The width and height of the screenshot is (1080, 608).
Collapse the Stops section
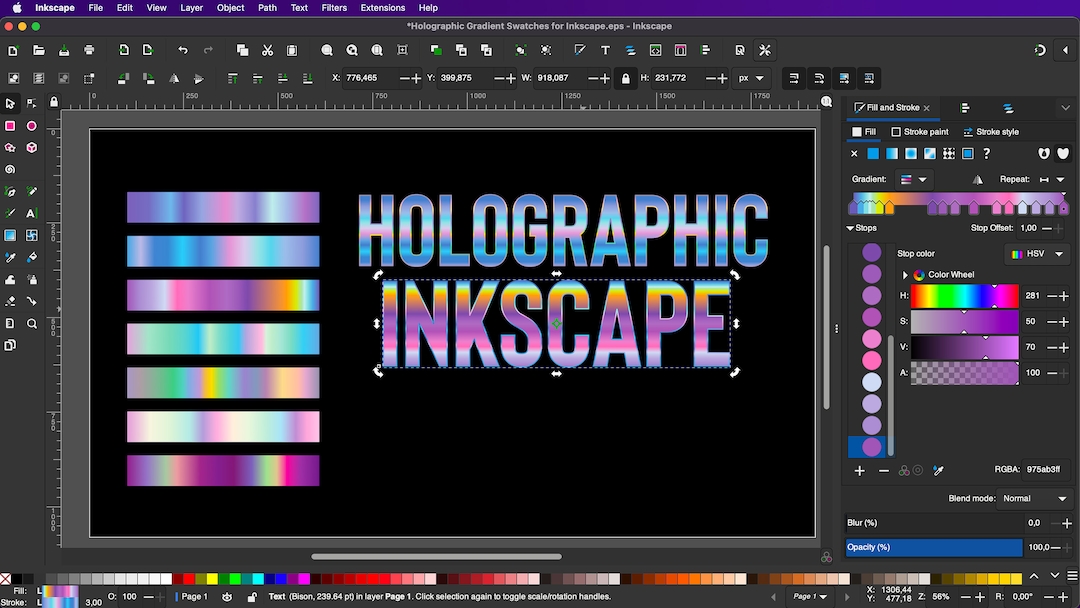pos(852,228)
